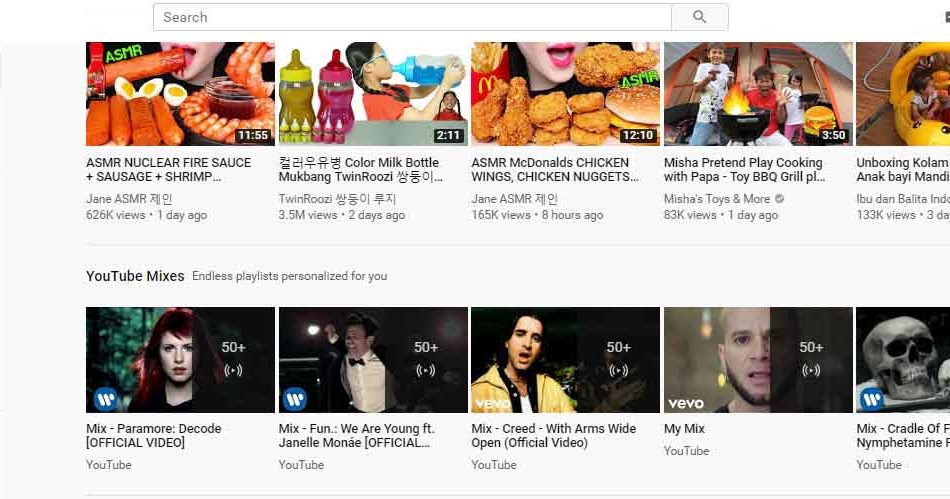Click 50+ count on My Mix
Screen dimensions: 950x499
(x=811, y=348)
